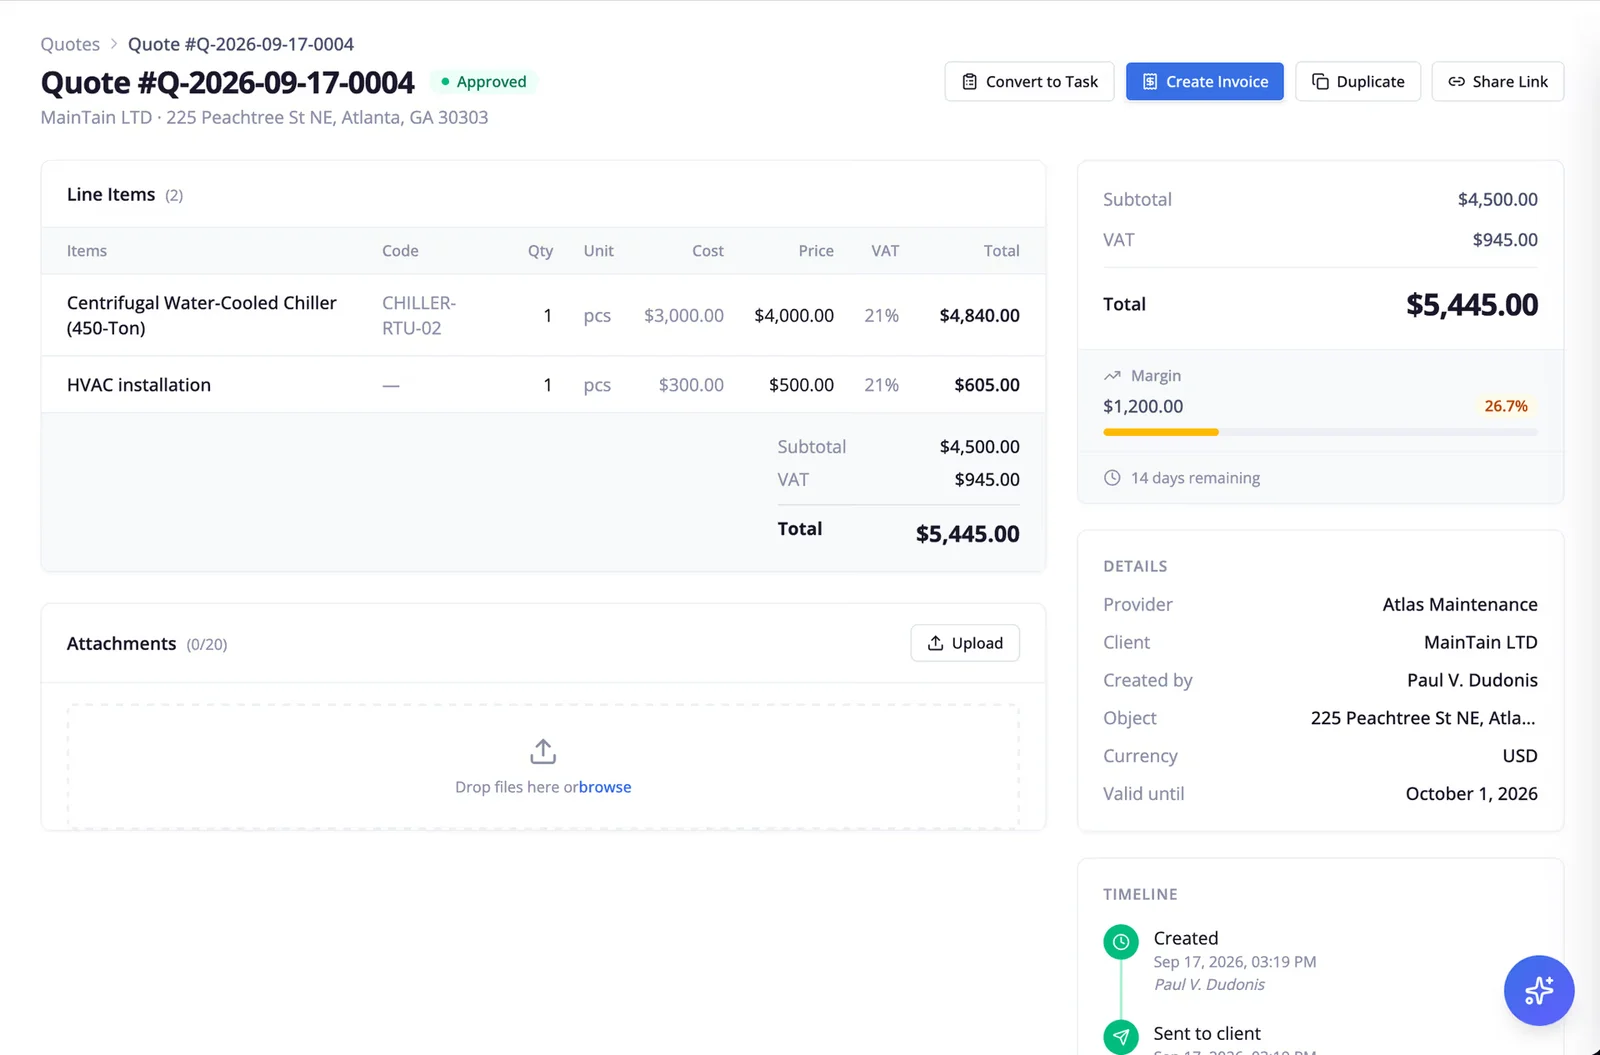
Task: Click the Quote #Q-2026-09-17-0004 breadcrumb
Action: coord(241,44)
